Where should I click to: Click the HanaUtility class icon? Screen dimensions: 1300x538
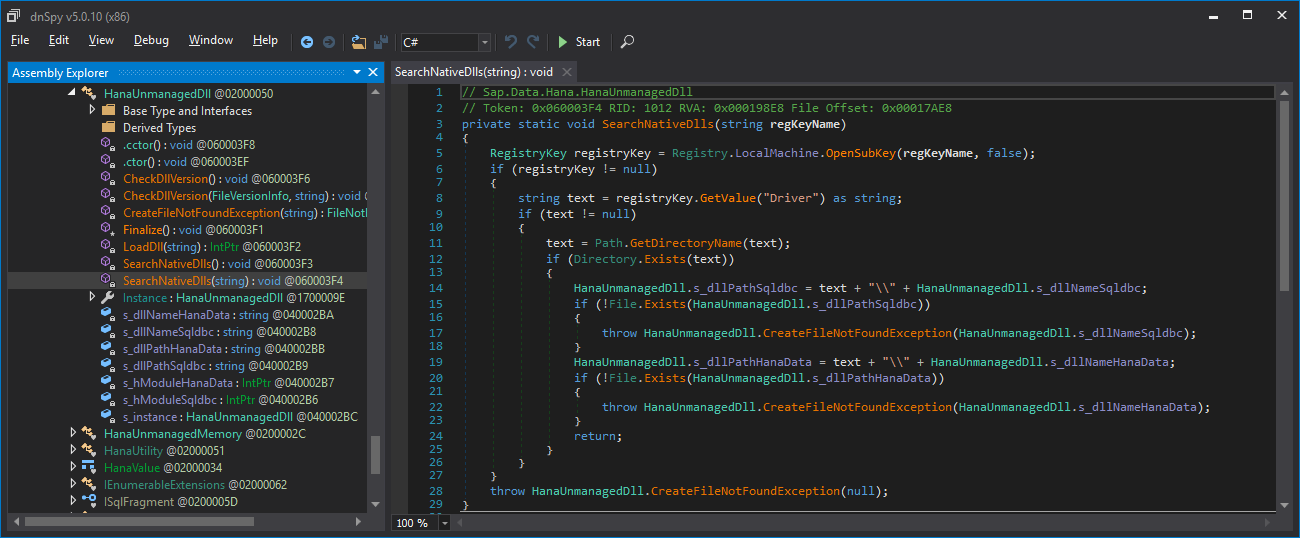click(88, 450)
